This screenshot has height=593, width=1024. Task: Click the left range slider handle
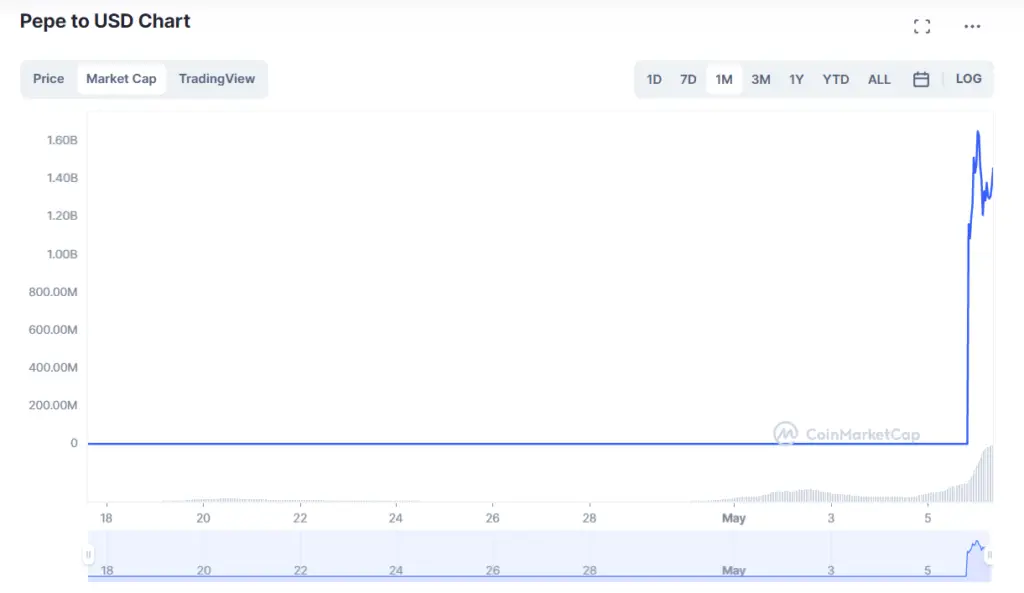click(88, 555)
